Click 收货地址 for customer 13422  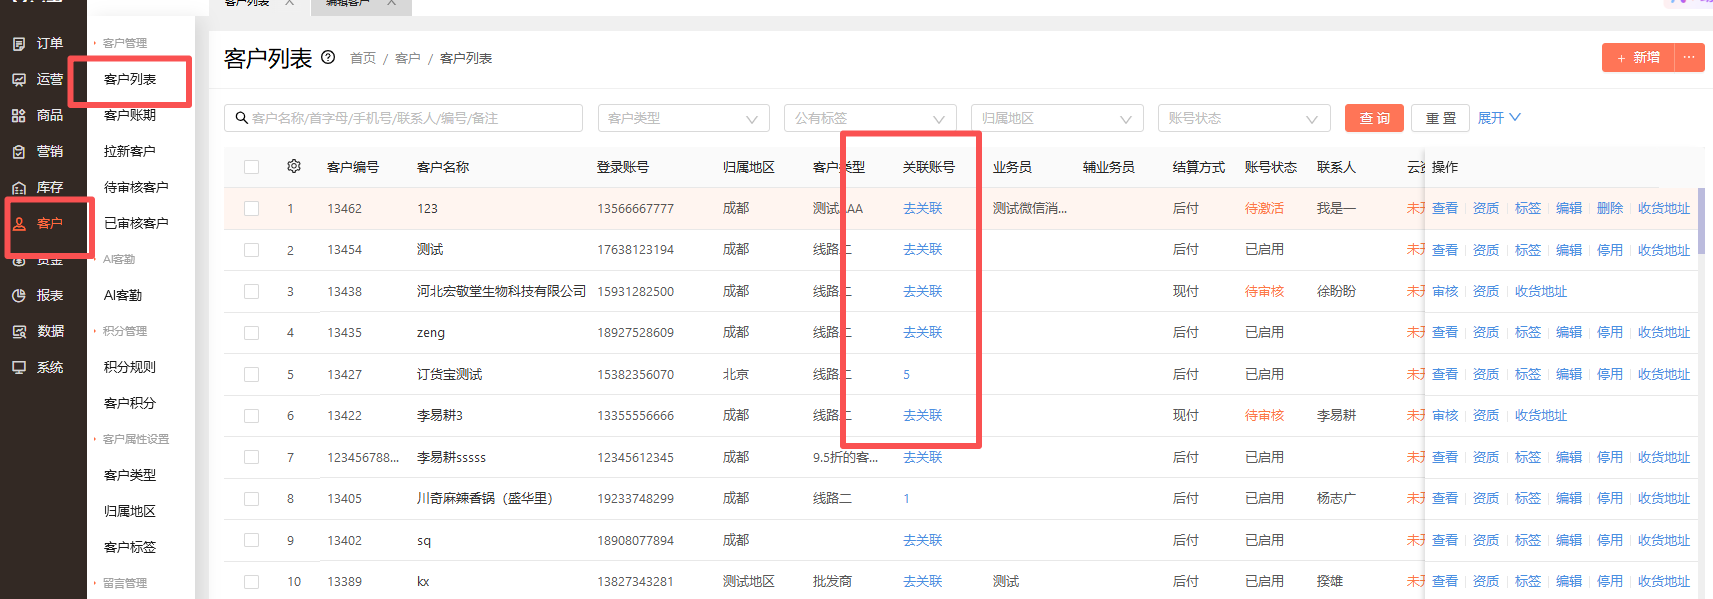click(x=1541, y=415)
